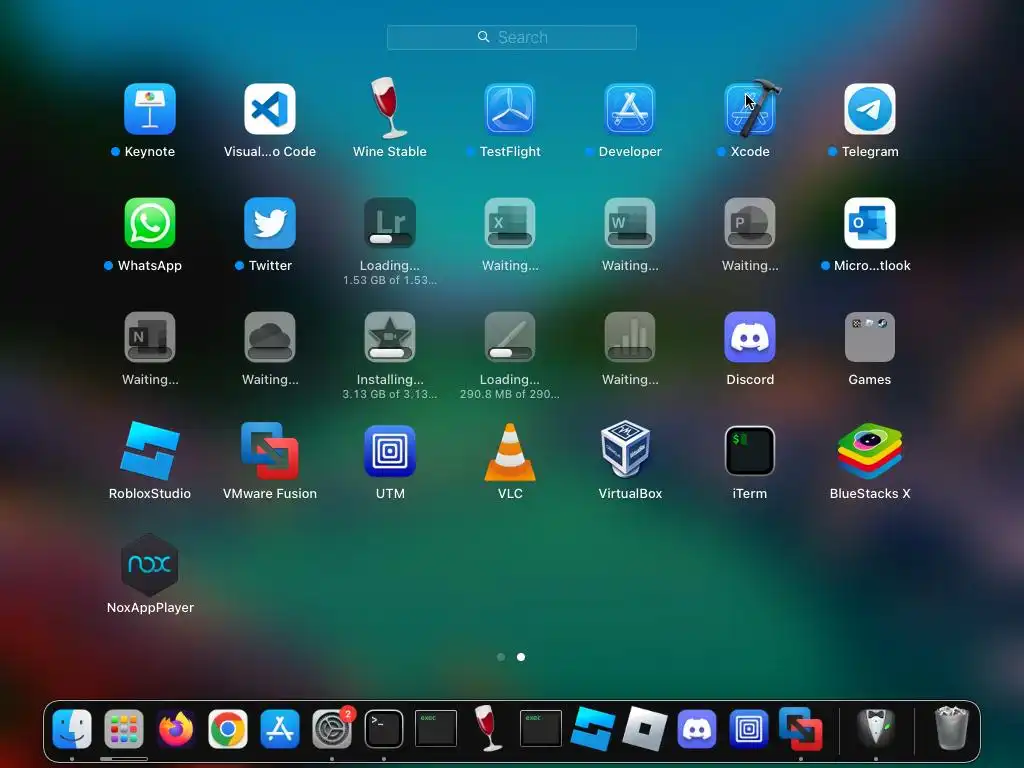
Task: Open VLC media player
Action: tap(510, 451)
